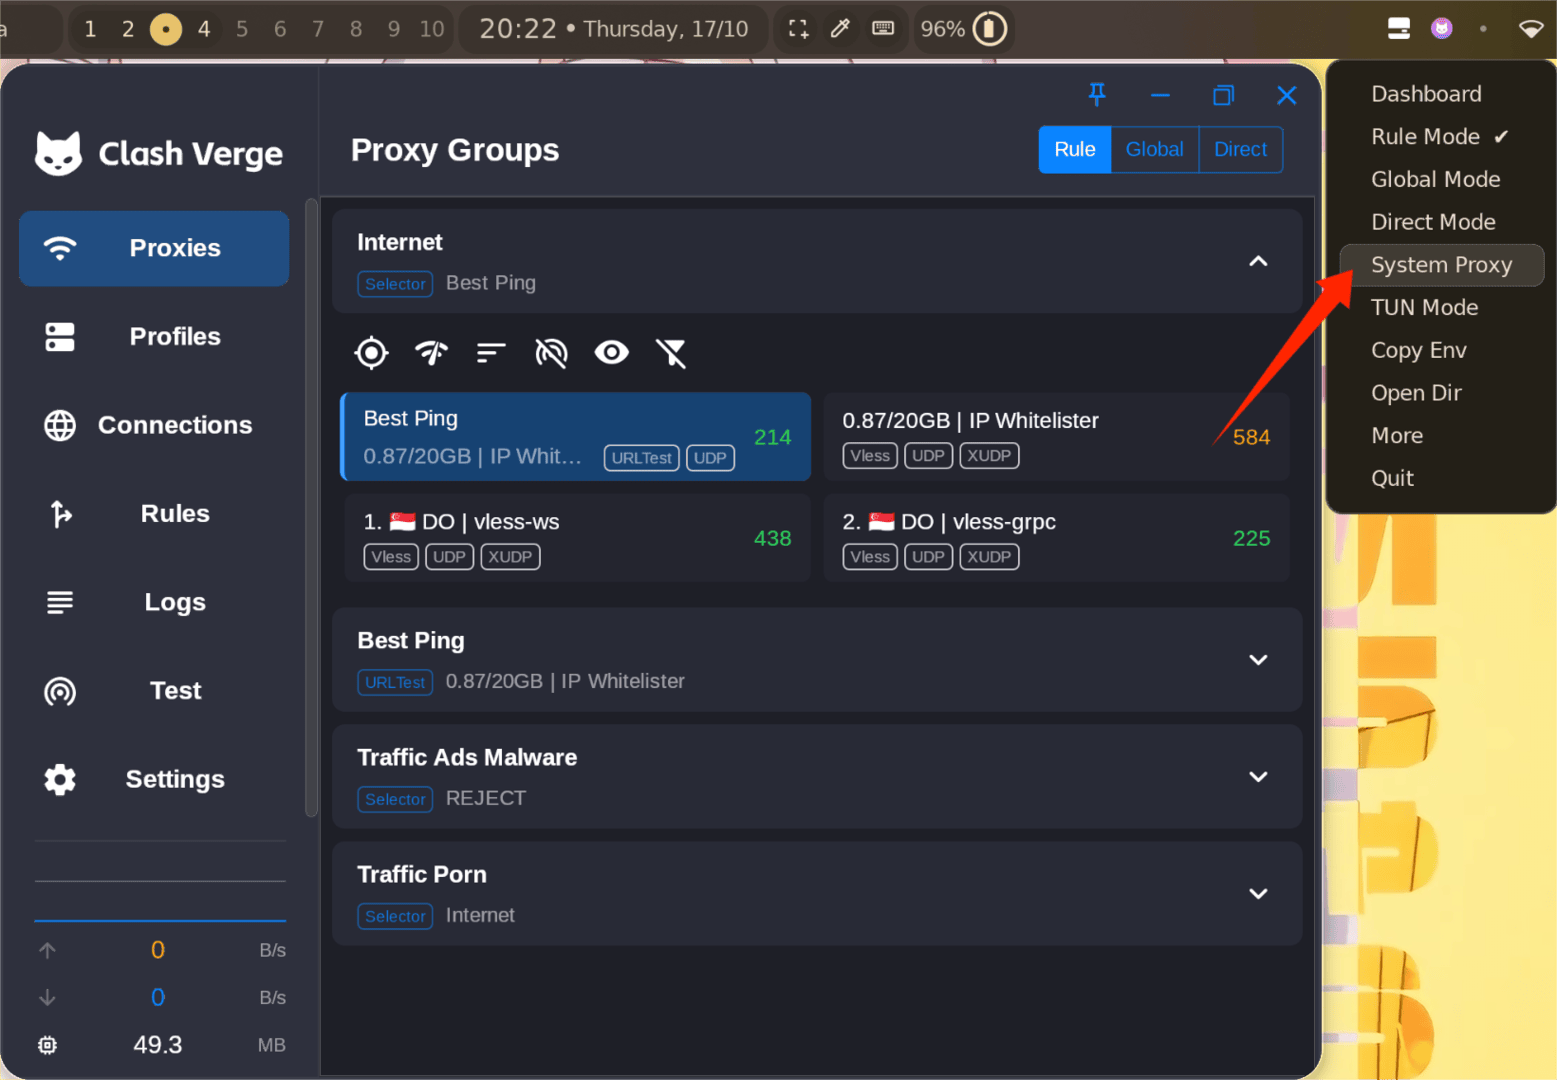This screenshot has width=1557, height=1080.
Task: Open the More submenu in tray
Action: point(1441,436)
